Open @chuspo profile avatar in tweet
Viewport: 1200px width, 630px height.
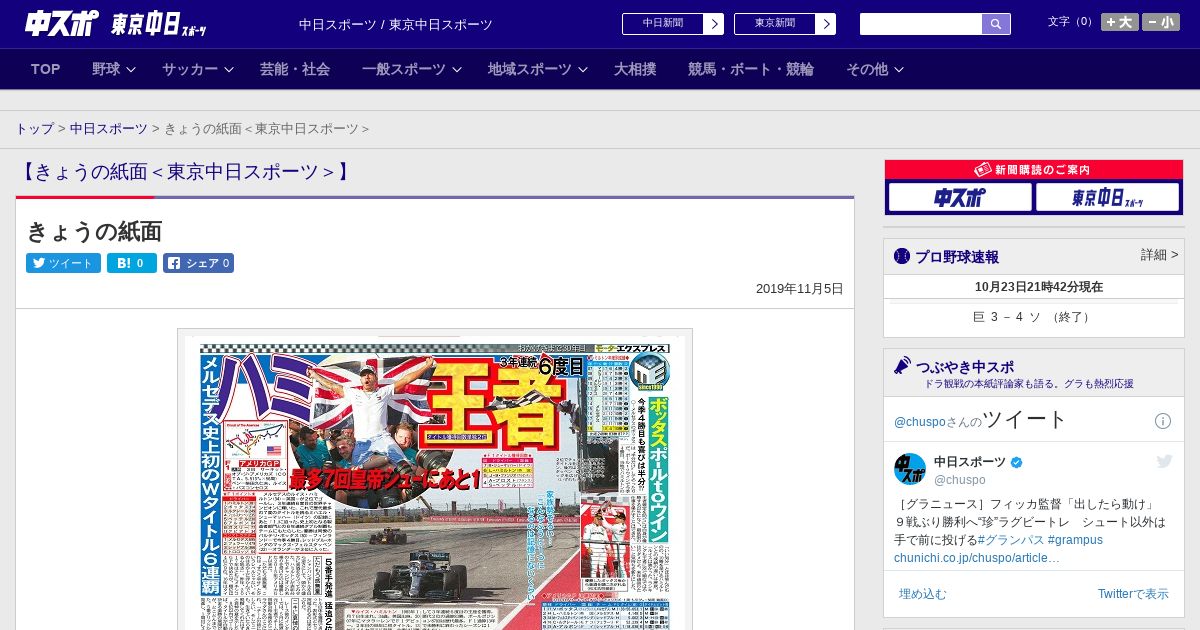(x=910, y=469)
